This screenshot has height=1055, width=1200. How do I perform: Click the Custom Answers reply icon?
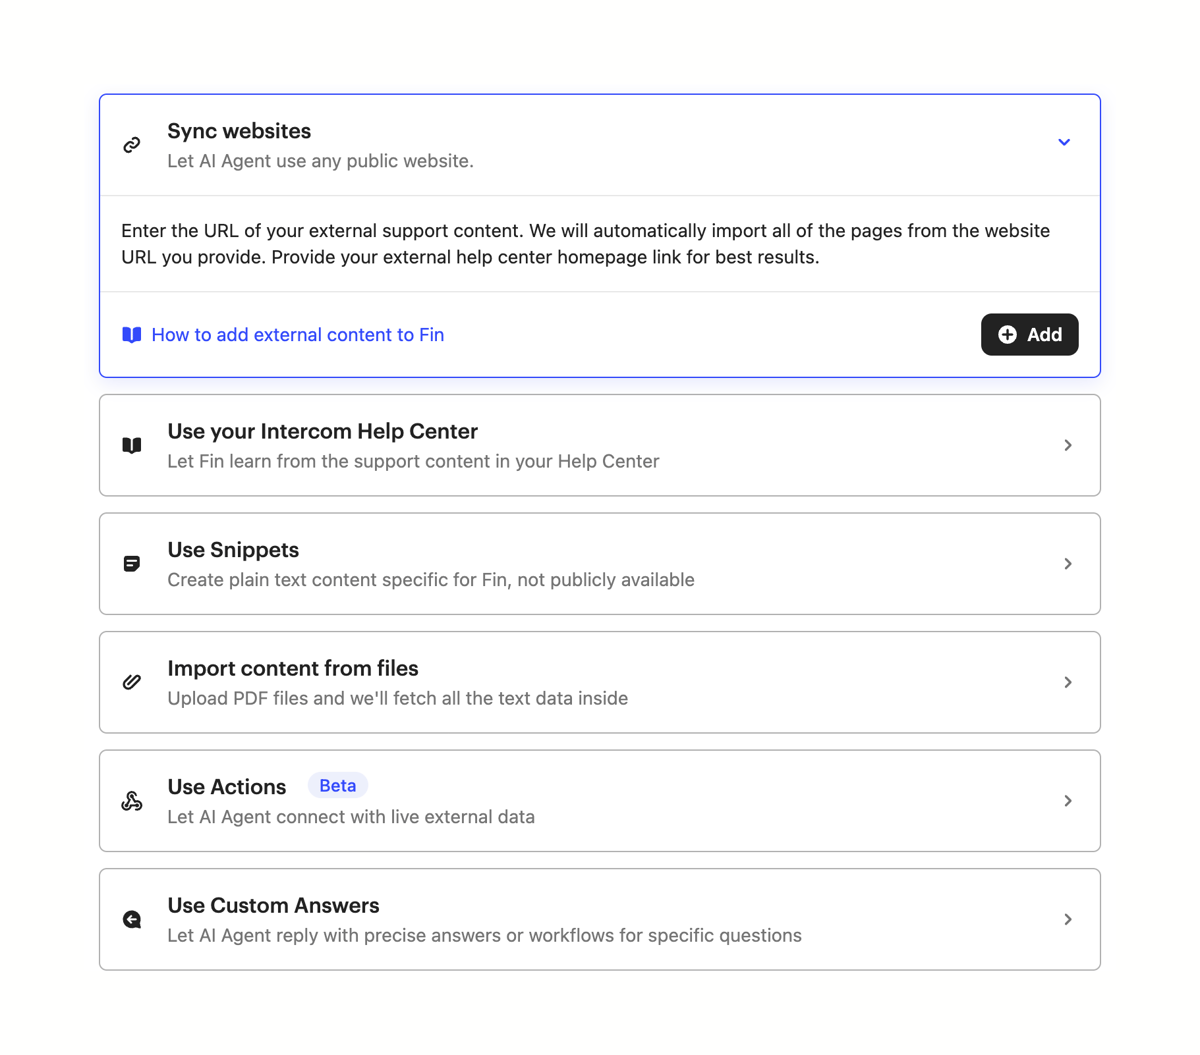[x=131, y=918]
